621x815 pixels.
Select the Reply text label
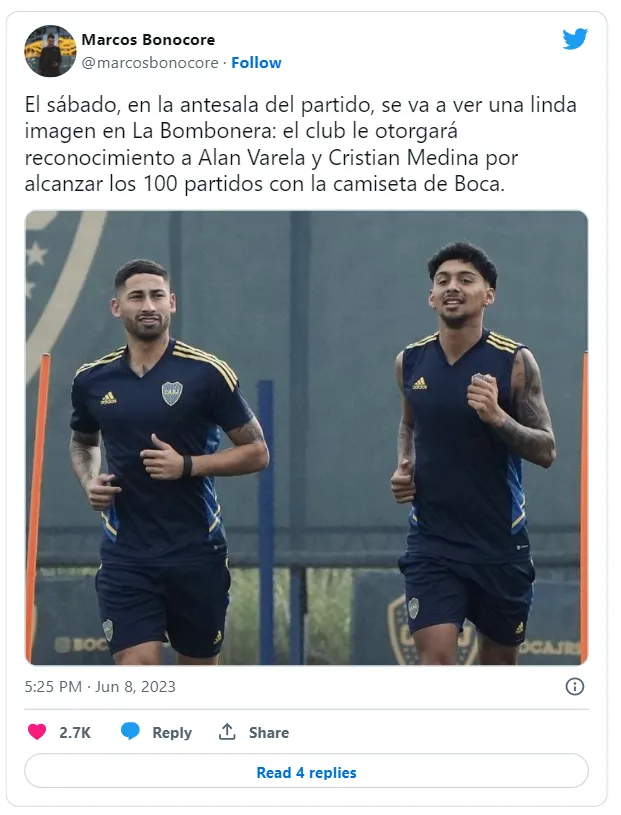pos(172,732)
